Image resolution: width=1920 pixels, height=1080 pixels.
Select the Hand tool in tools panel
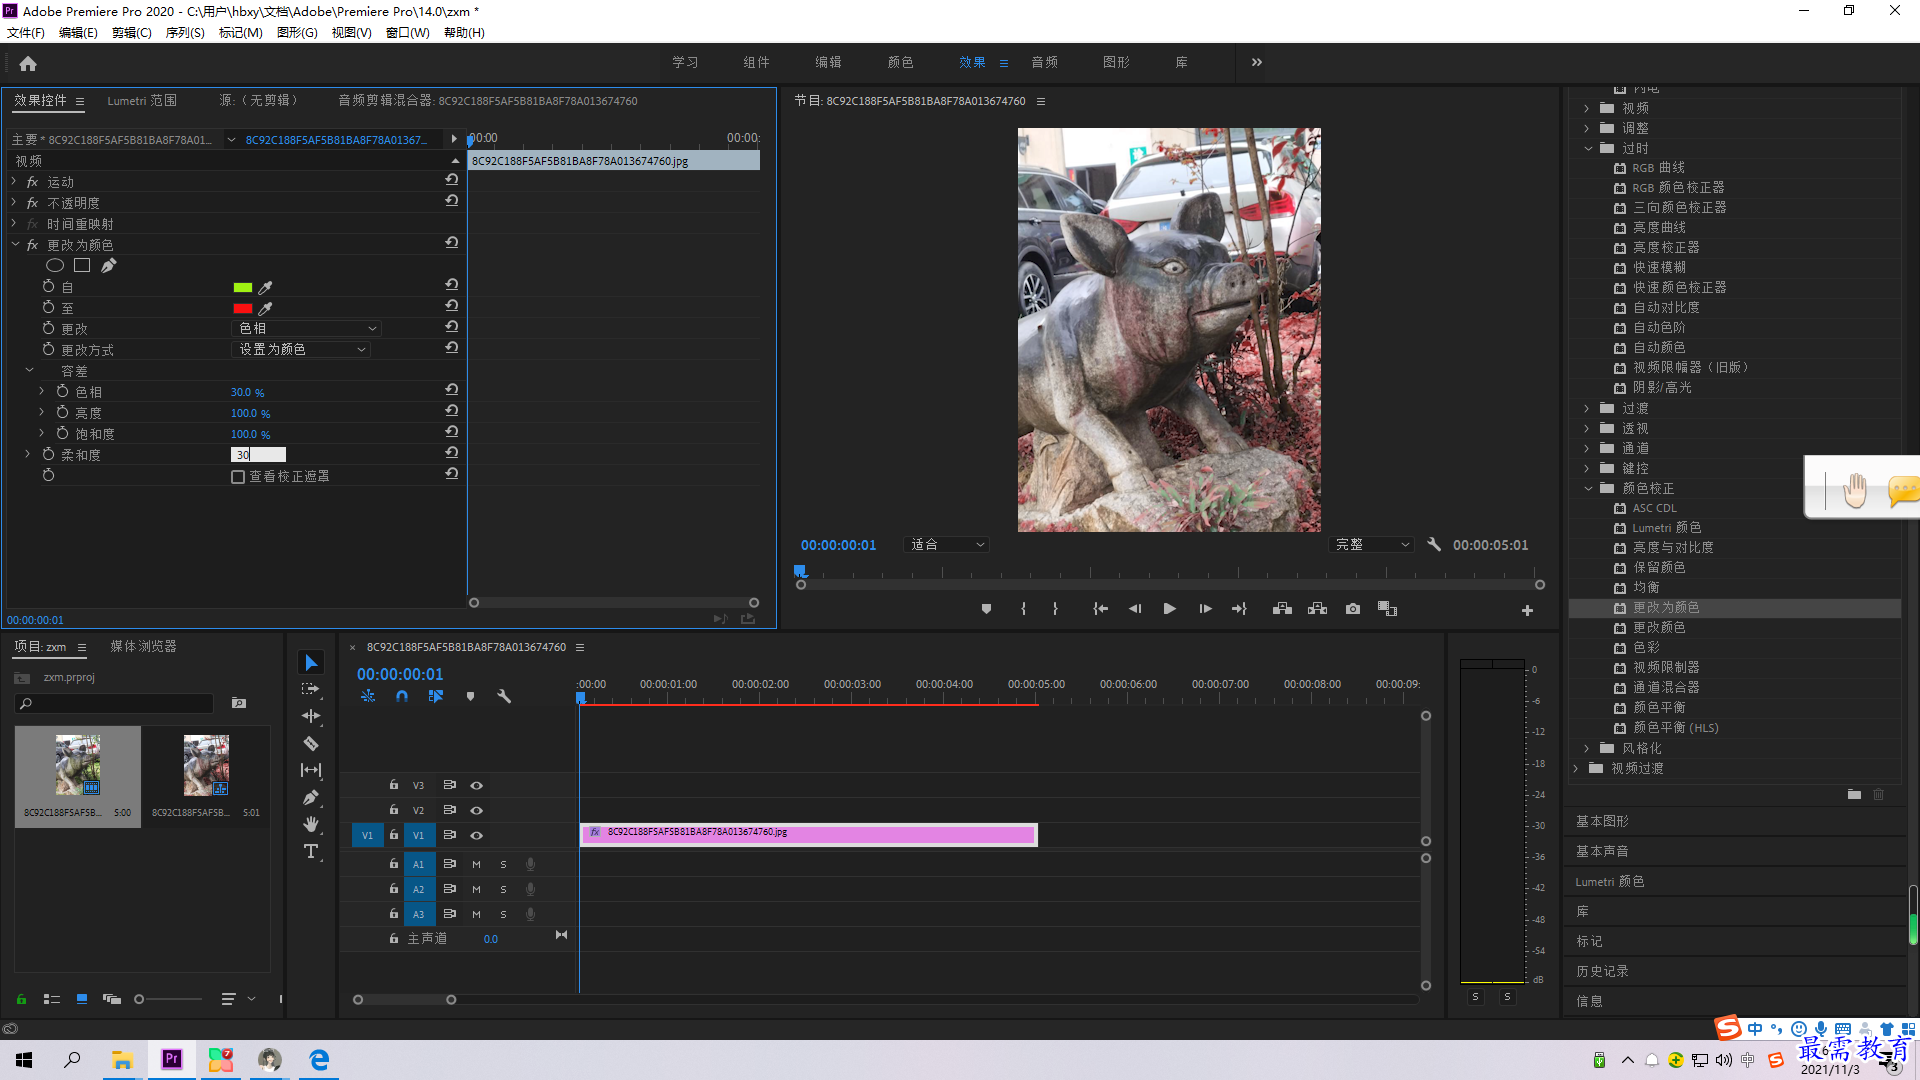tap(311, 824)
